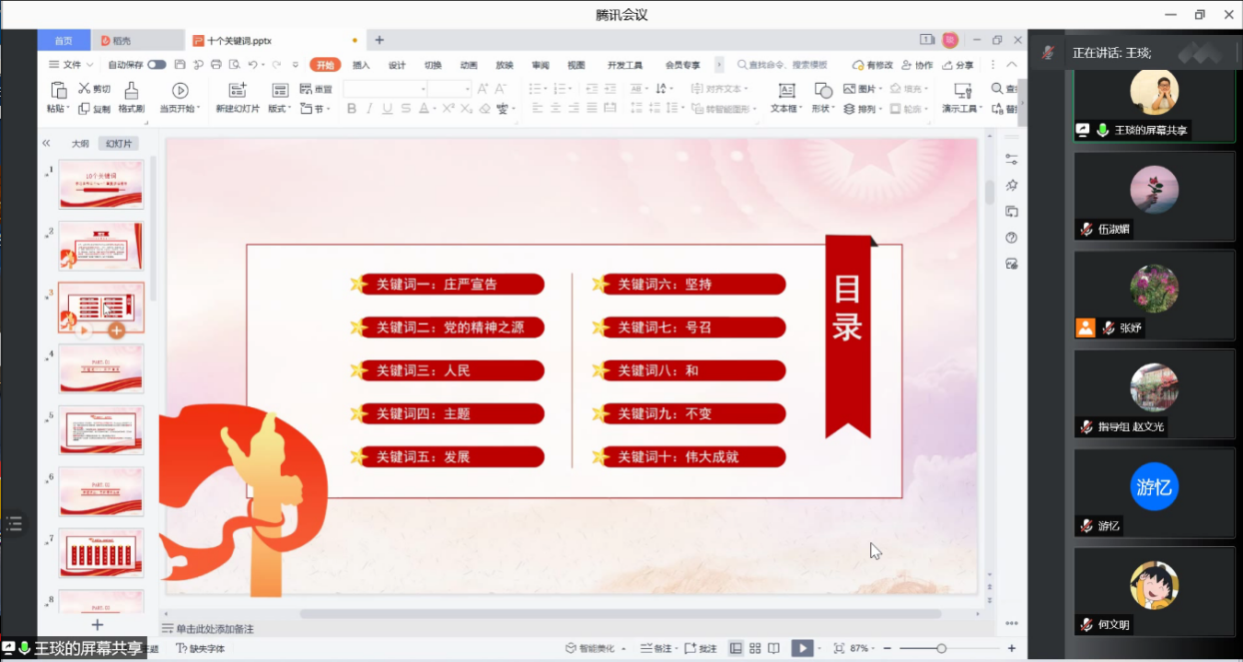
Task: Click the New Slide (新建幻灯片) icon
Action: (x=237, y=91)
